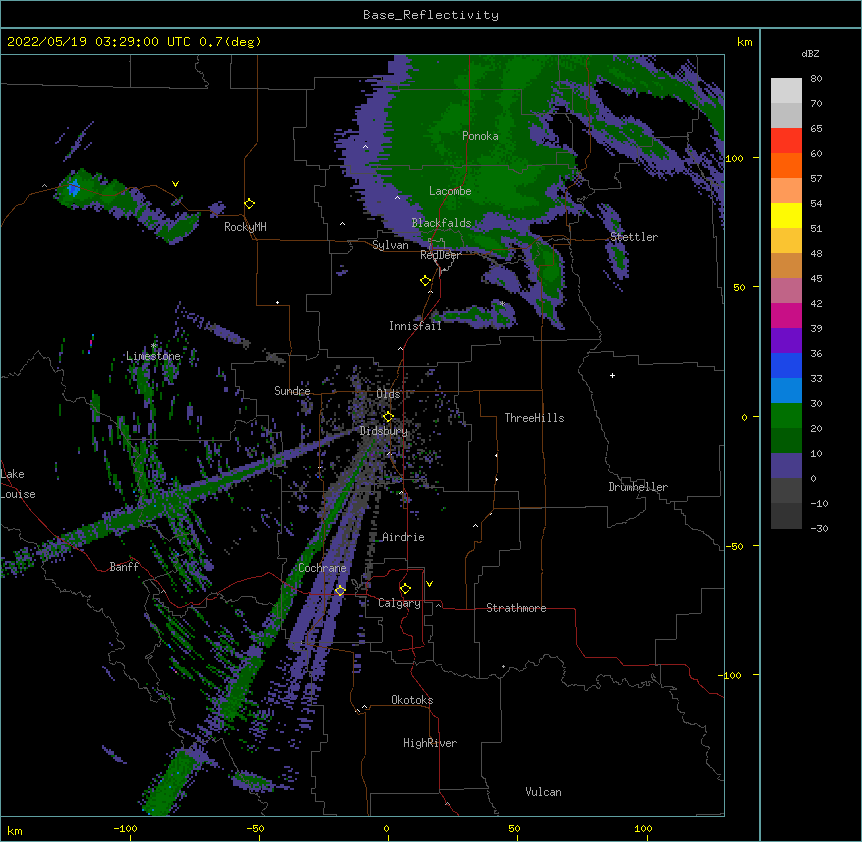Click the 80 value in the dBZ legend
This screenshot has height=842, width=862.
tap(816, 79)
